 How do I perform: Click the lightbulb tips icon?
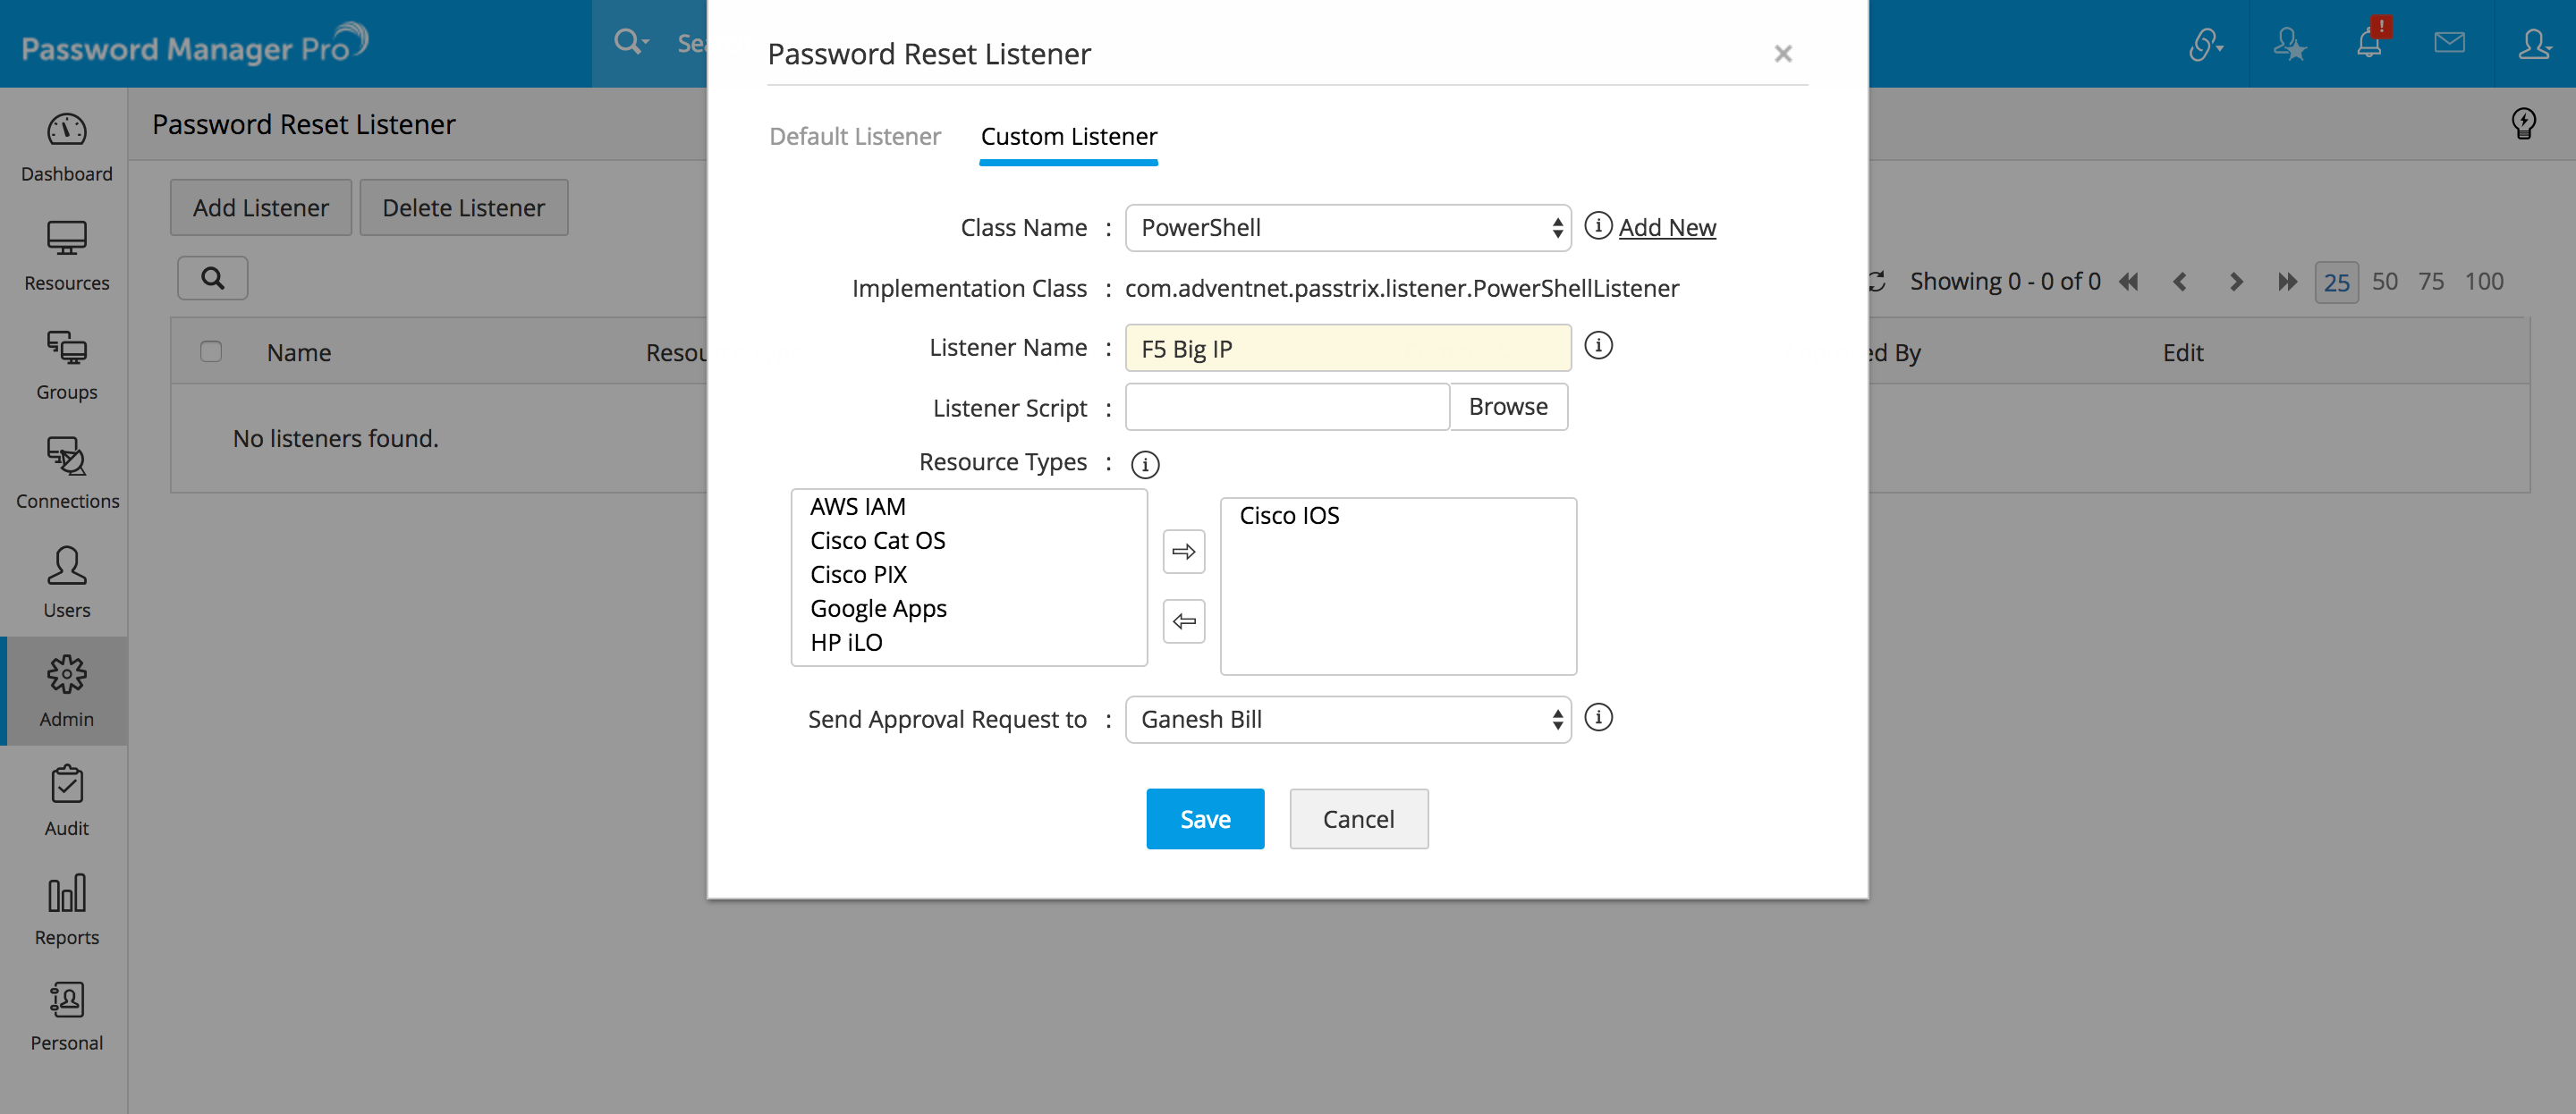(2523, 124)
